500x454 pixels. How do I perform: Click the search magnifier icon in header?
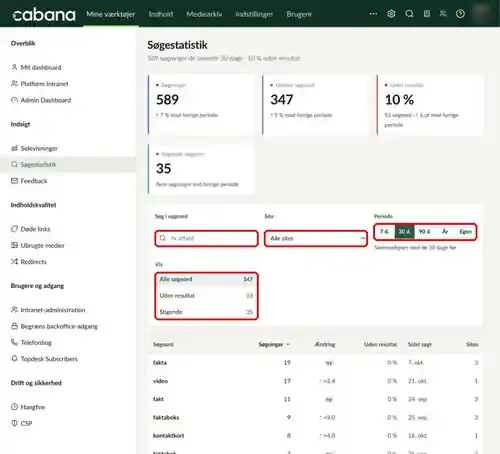coord(409,14)
